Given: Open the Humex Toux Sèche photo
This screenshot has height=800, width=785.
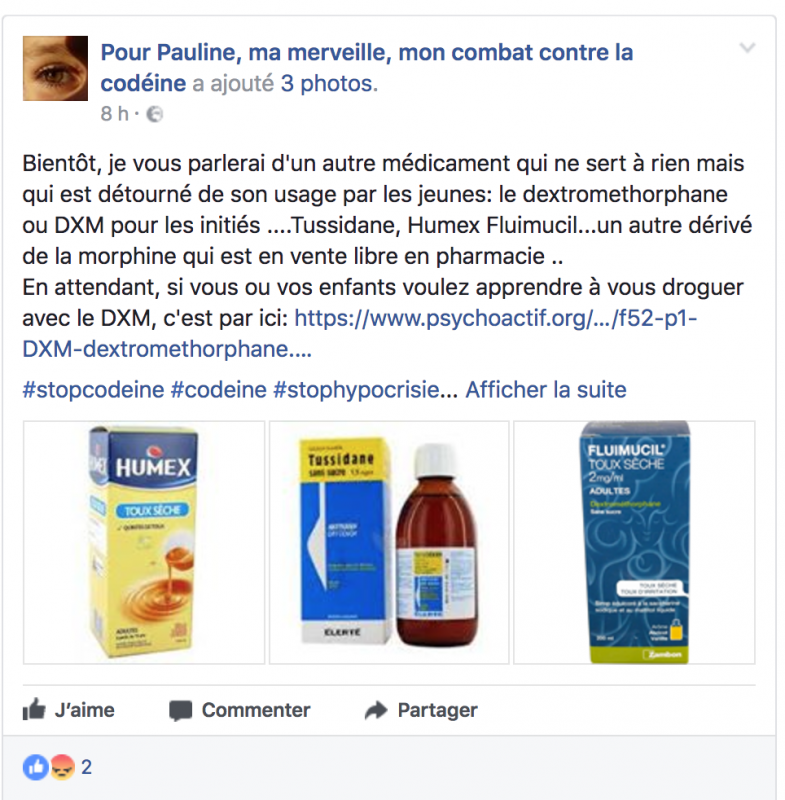Looking at the screenshot, I should point(144,542).
